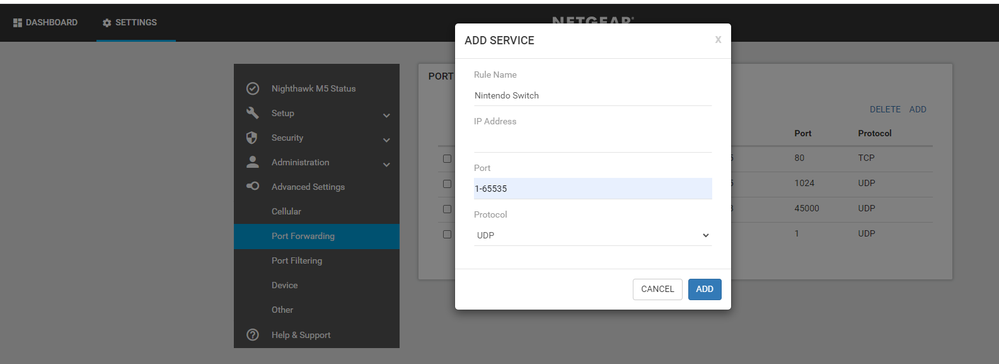Click the Administration person icon
999x364 pixels.
[x=252, y=162]
